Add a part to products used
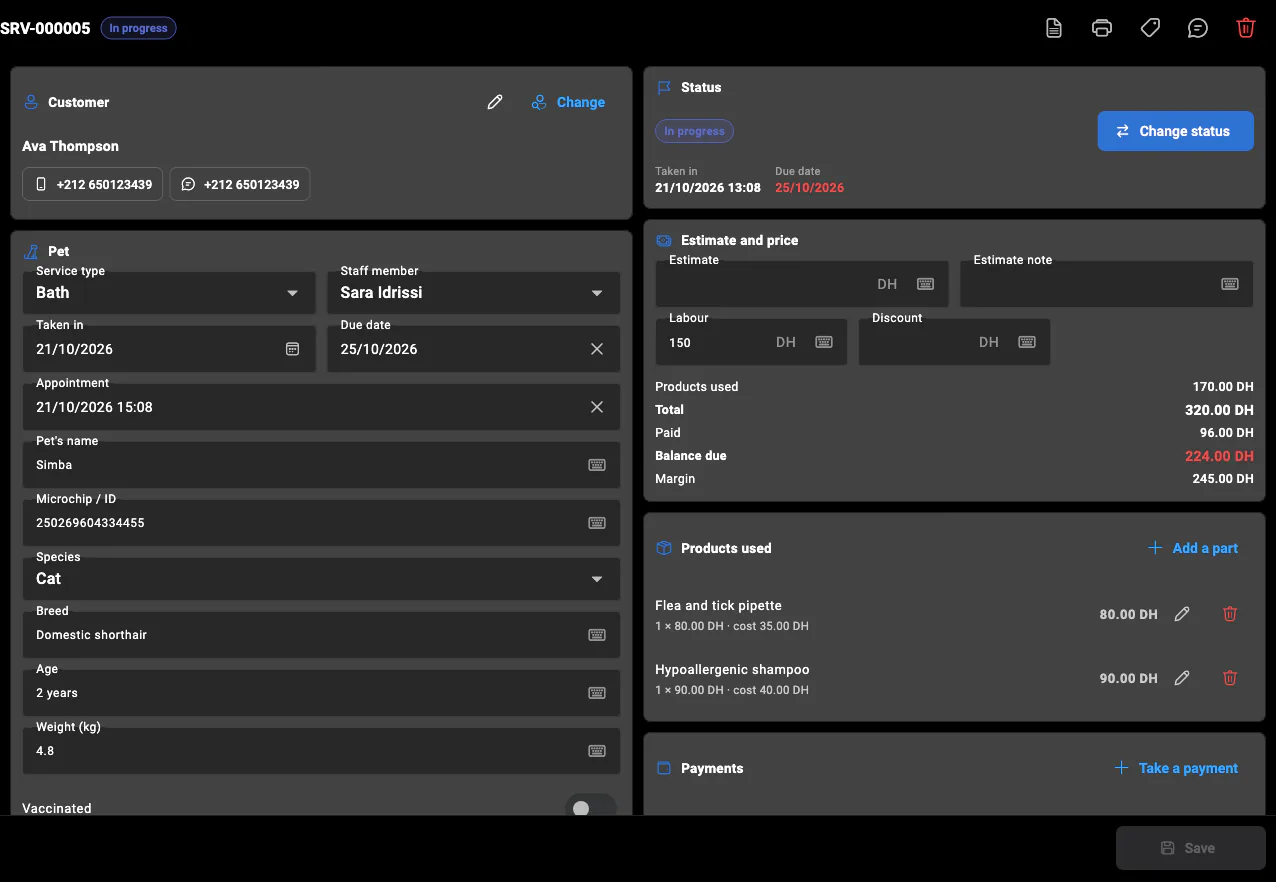 point(1193,548)
